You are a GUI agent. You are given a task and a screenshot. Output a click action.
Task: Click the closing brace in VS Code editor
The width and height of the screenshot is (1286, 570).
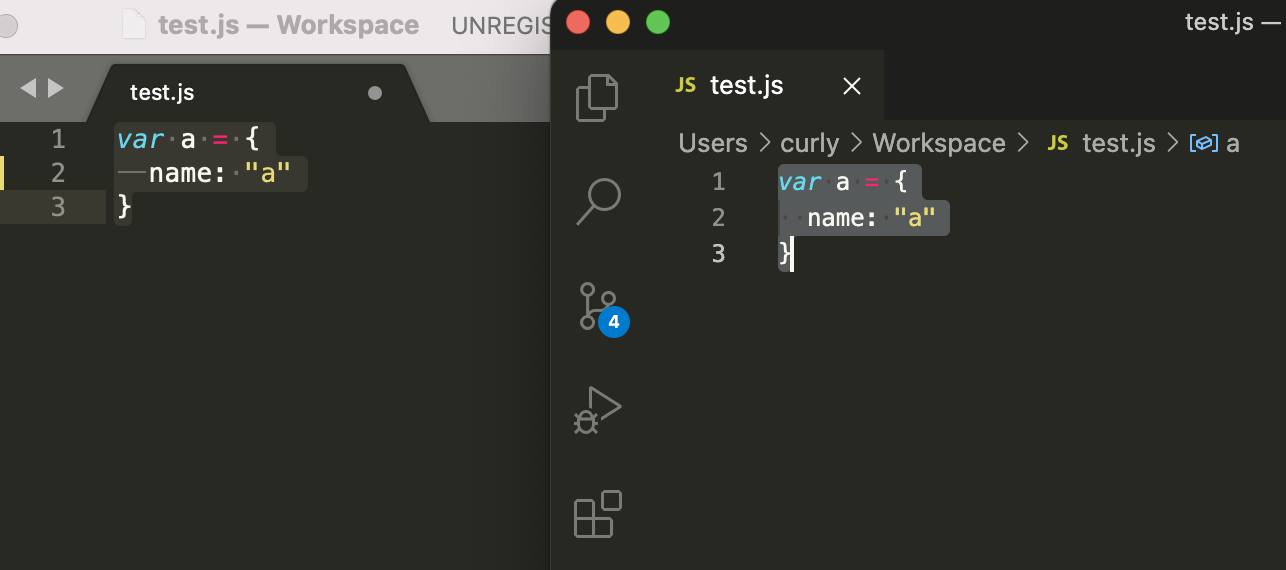(x=785, y=254)
